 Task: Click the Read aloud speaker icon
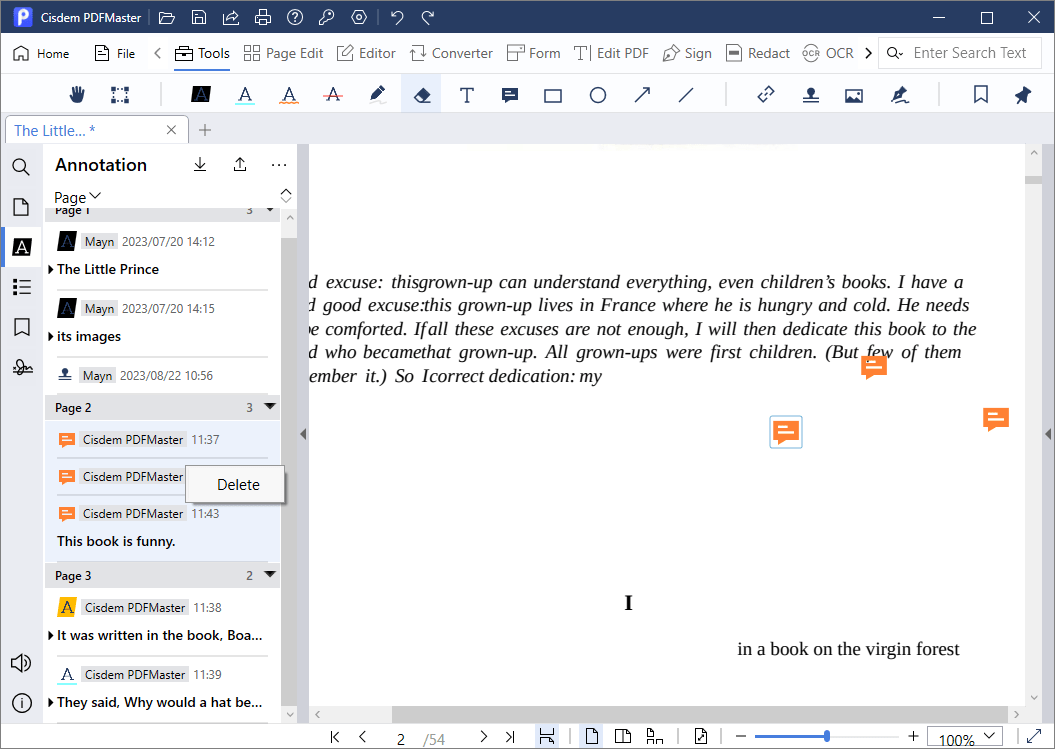point(21,663)
